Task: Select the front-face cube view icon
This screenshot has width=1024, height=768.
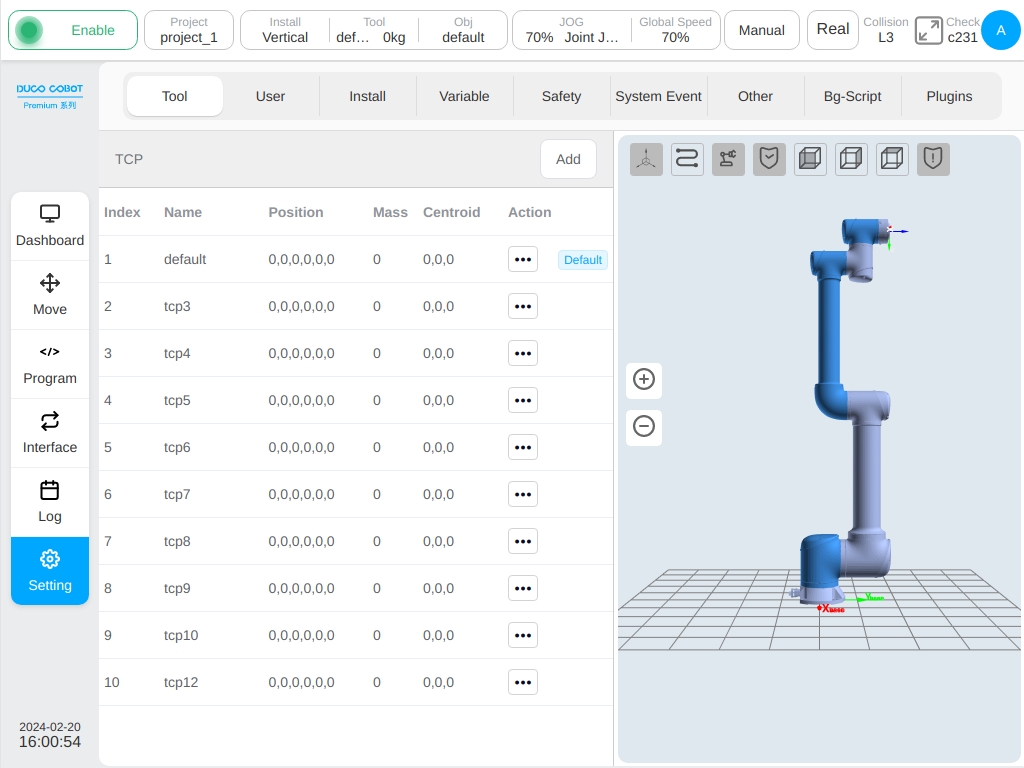Action: pyautogui.click(x=810, y=159)
